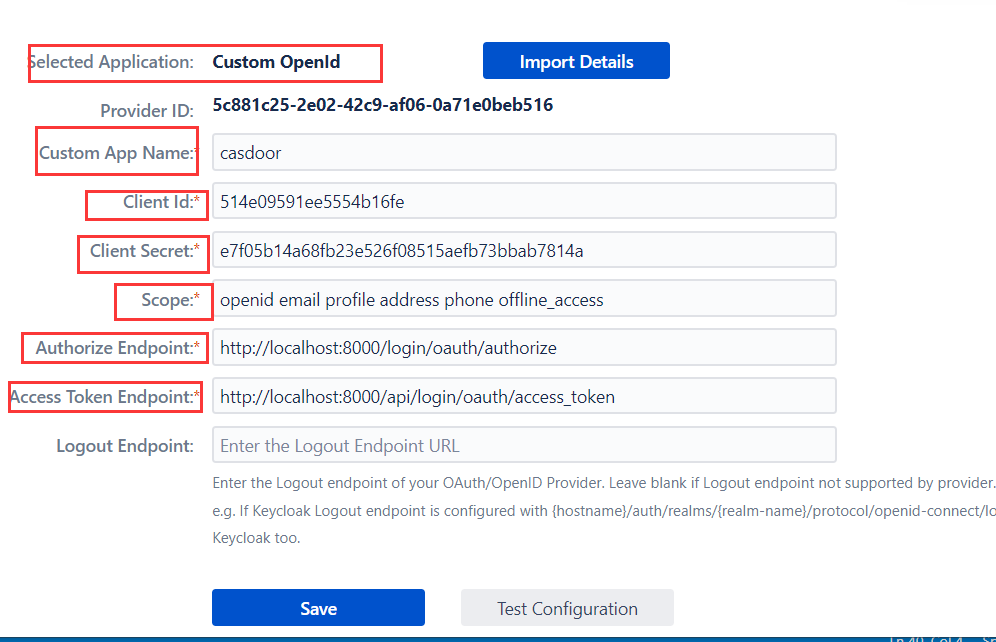
Task: Click the Authorize Endpoint label
Action: pyautogui.click(x=114, y=347)
